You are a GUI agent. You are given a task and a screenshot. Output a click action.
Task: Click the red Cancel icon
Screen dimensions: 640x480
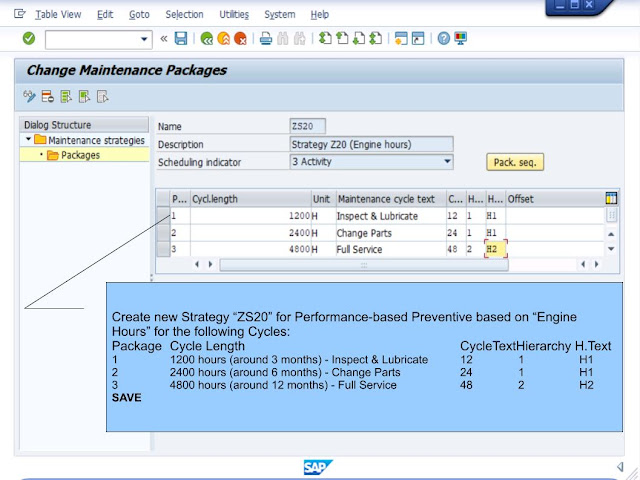pyautogui.click(x=240, y=39)
